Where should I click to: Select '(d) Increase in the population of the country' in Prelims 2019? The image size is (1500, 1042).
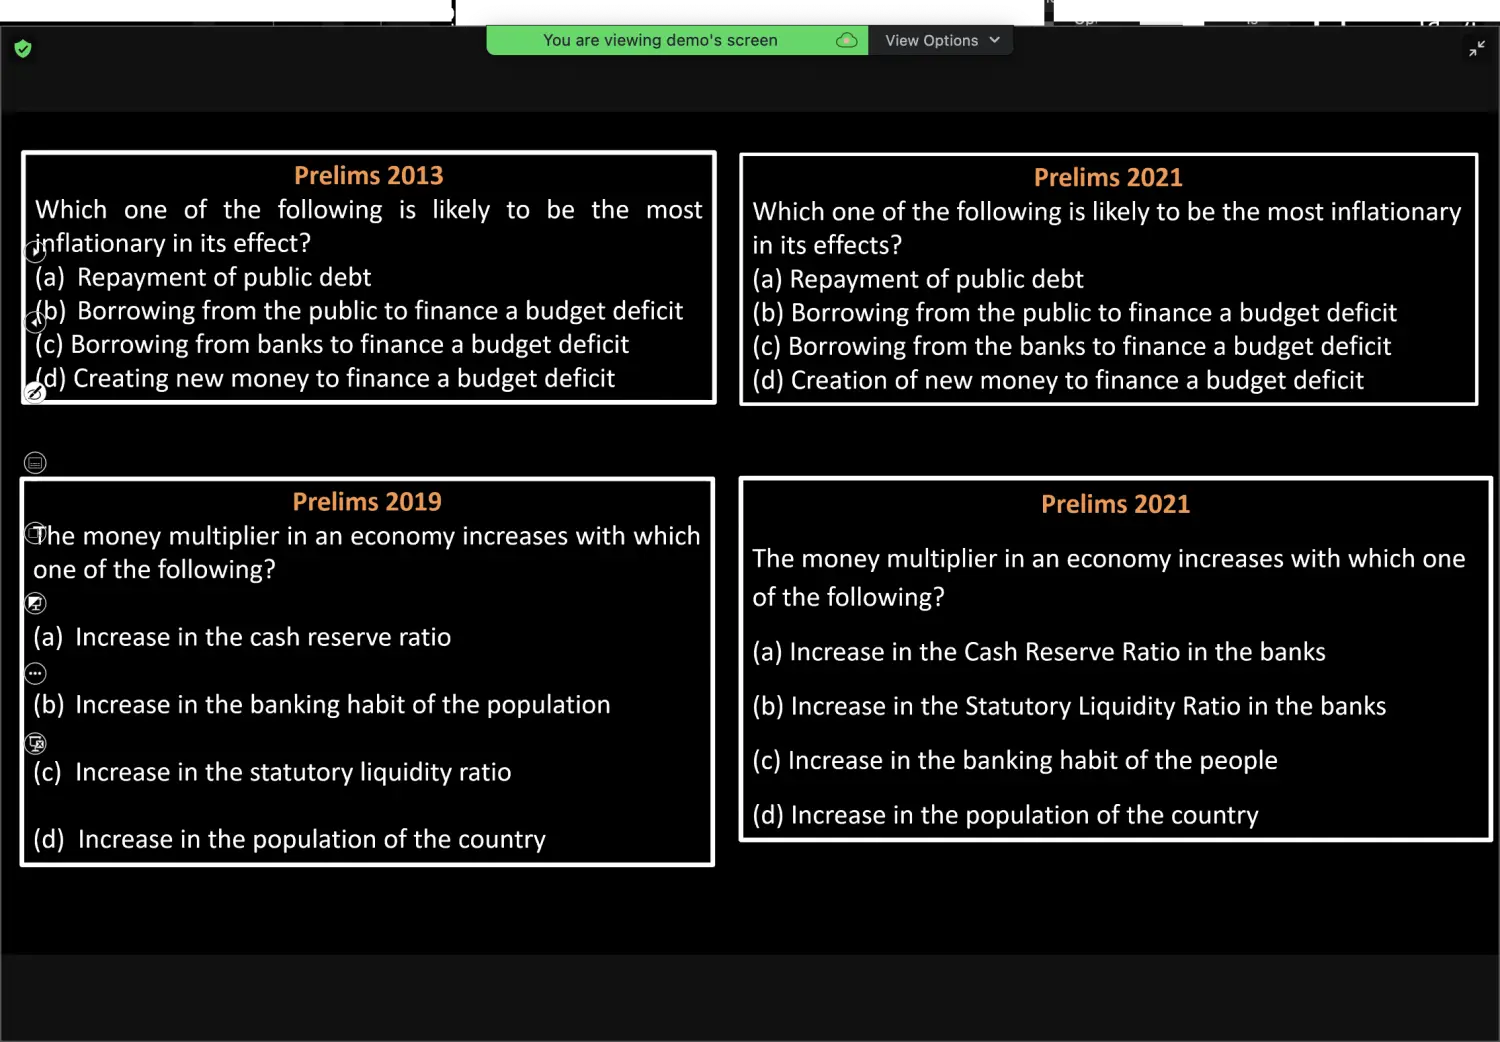290,840
